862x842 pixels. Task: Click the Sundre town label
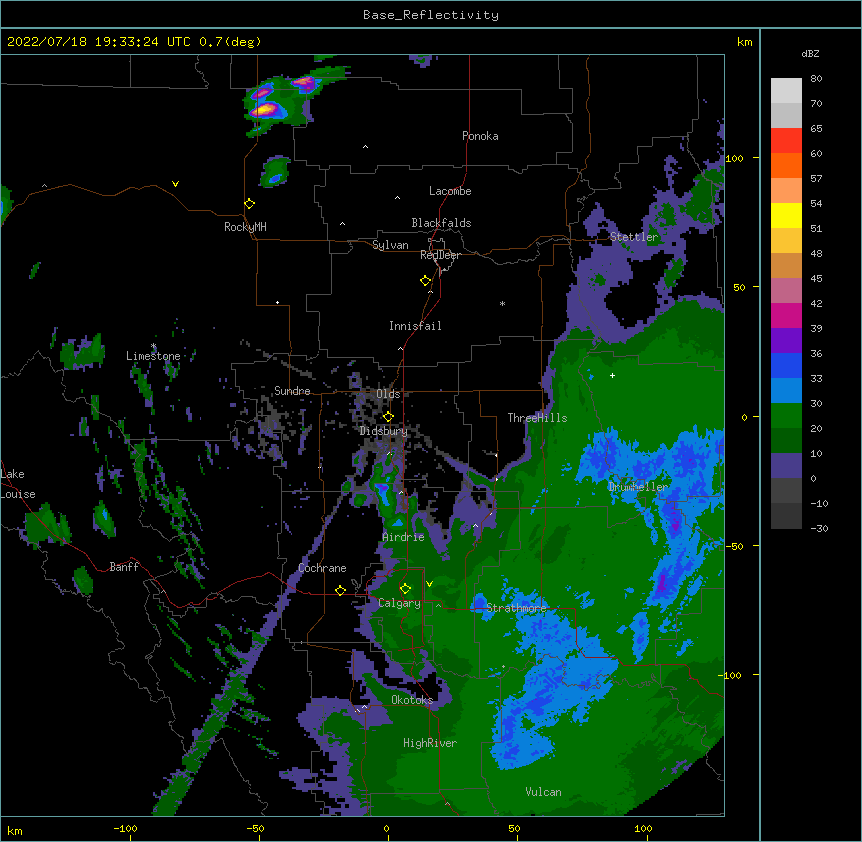(x=292, y=391)
